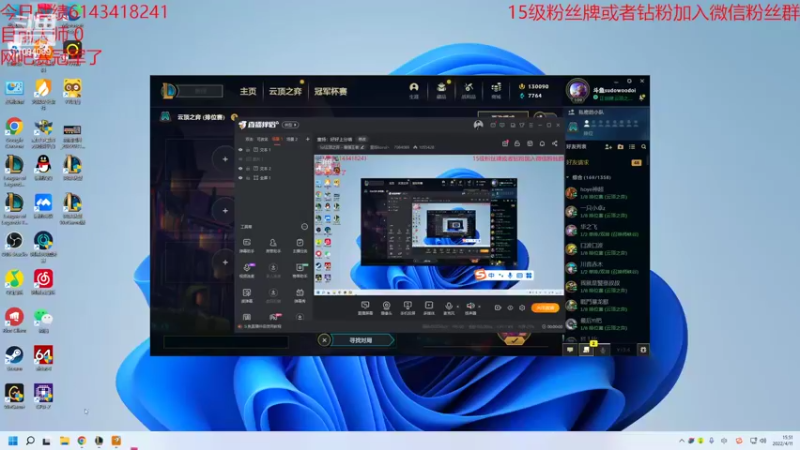Toggle visibility eye of first source 文本1
800x450 pixels.
click(241, 150)
